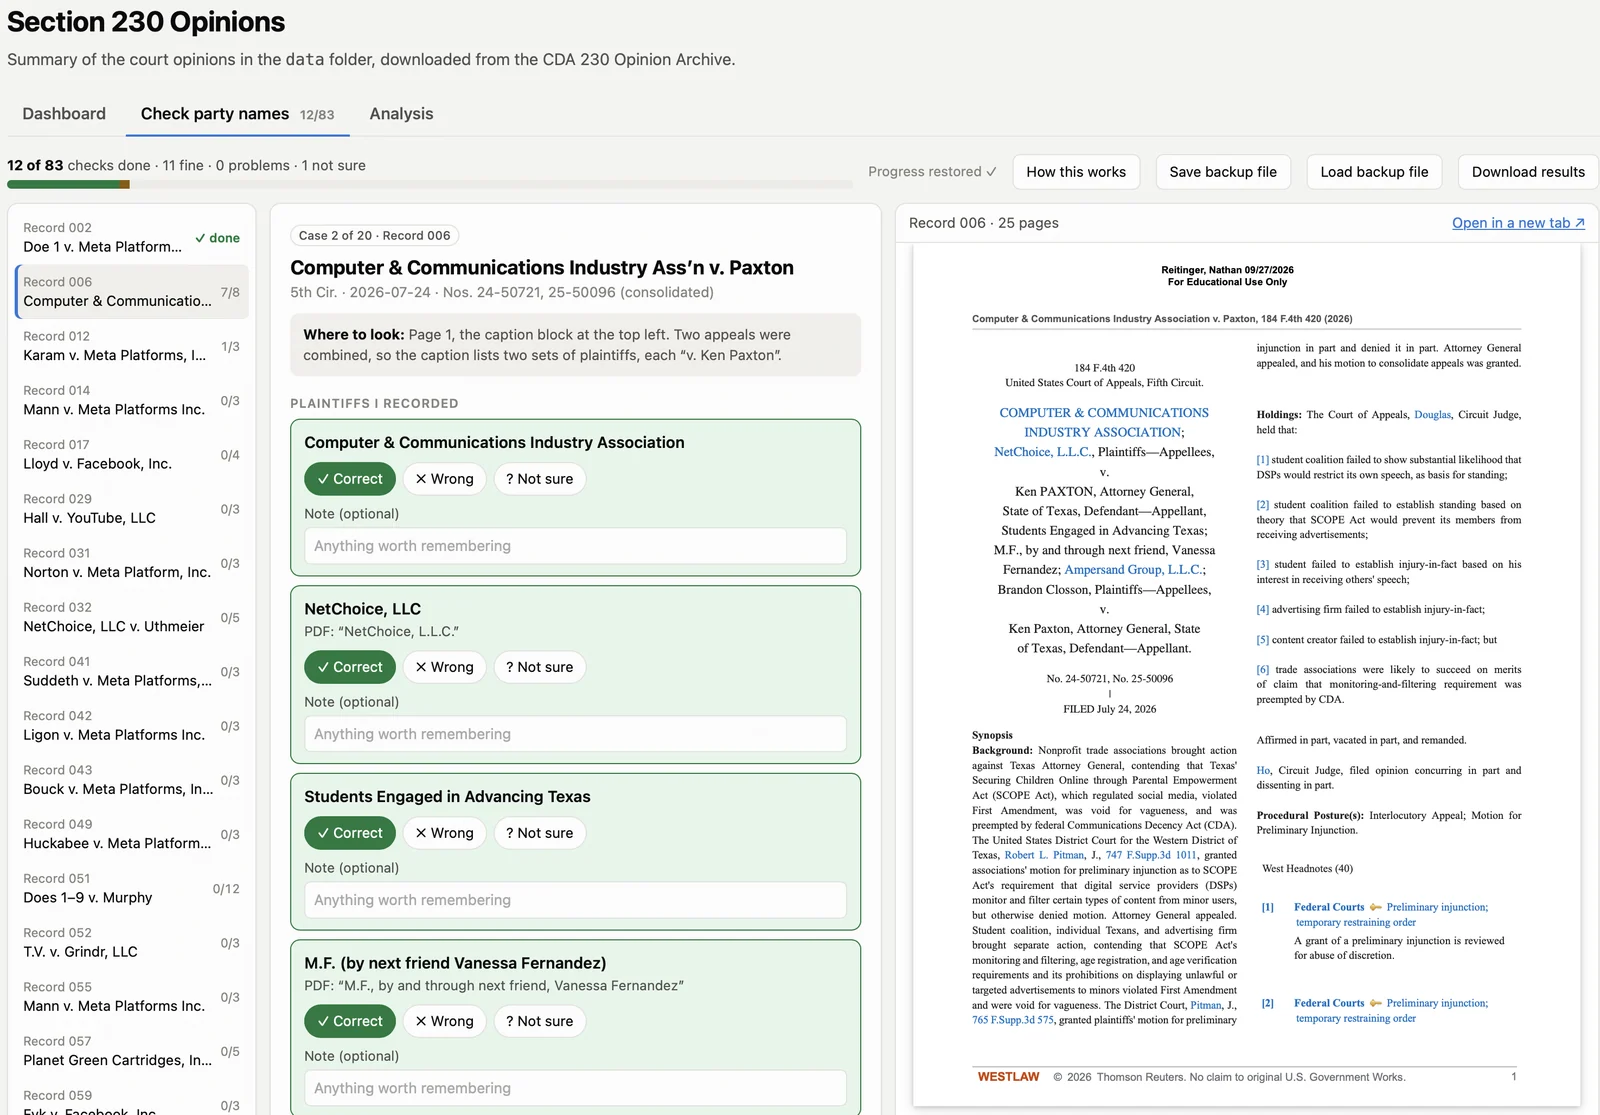Select Record 017 Lloyd v. Facebook, Inc.
This screenshot has width=1600, height=1115.
[x=132, y=454]
